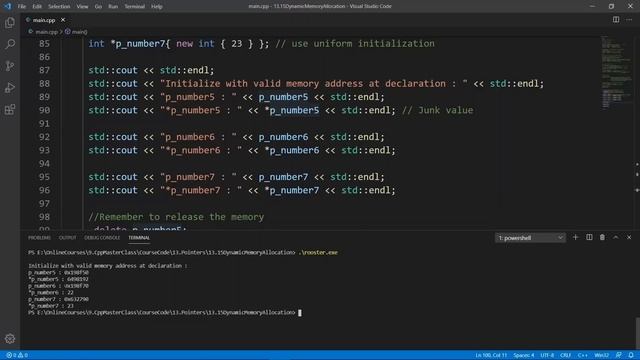Screen dimensions: 640x360
Task: Change encoding via UTF-8 status item
Action: pyautogui.click(x=547, y=355)
